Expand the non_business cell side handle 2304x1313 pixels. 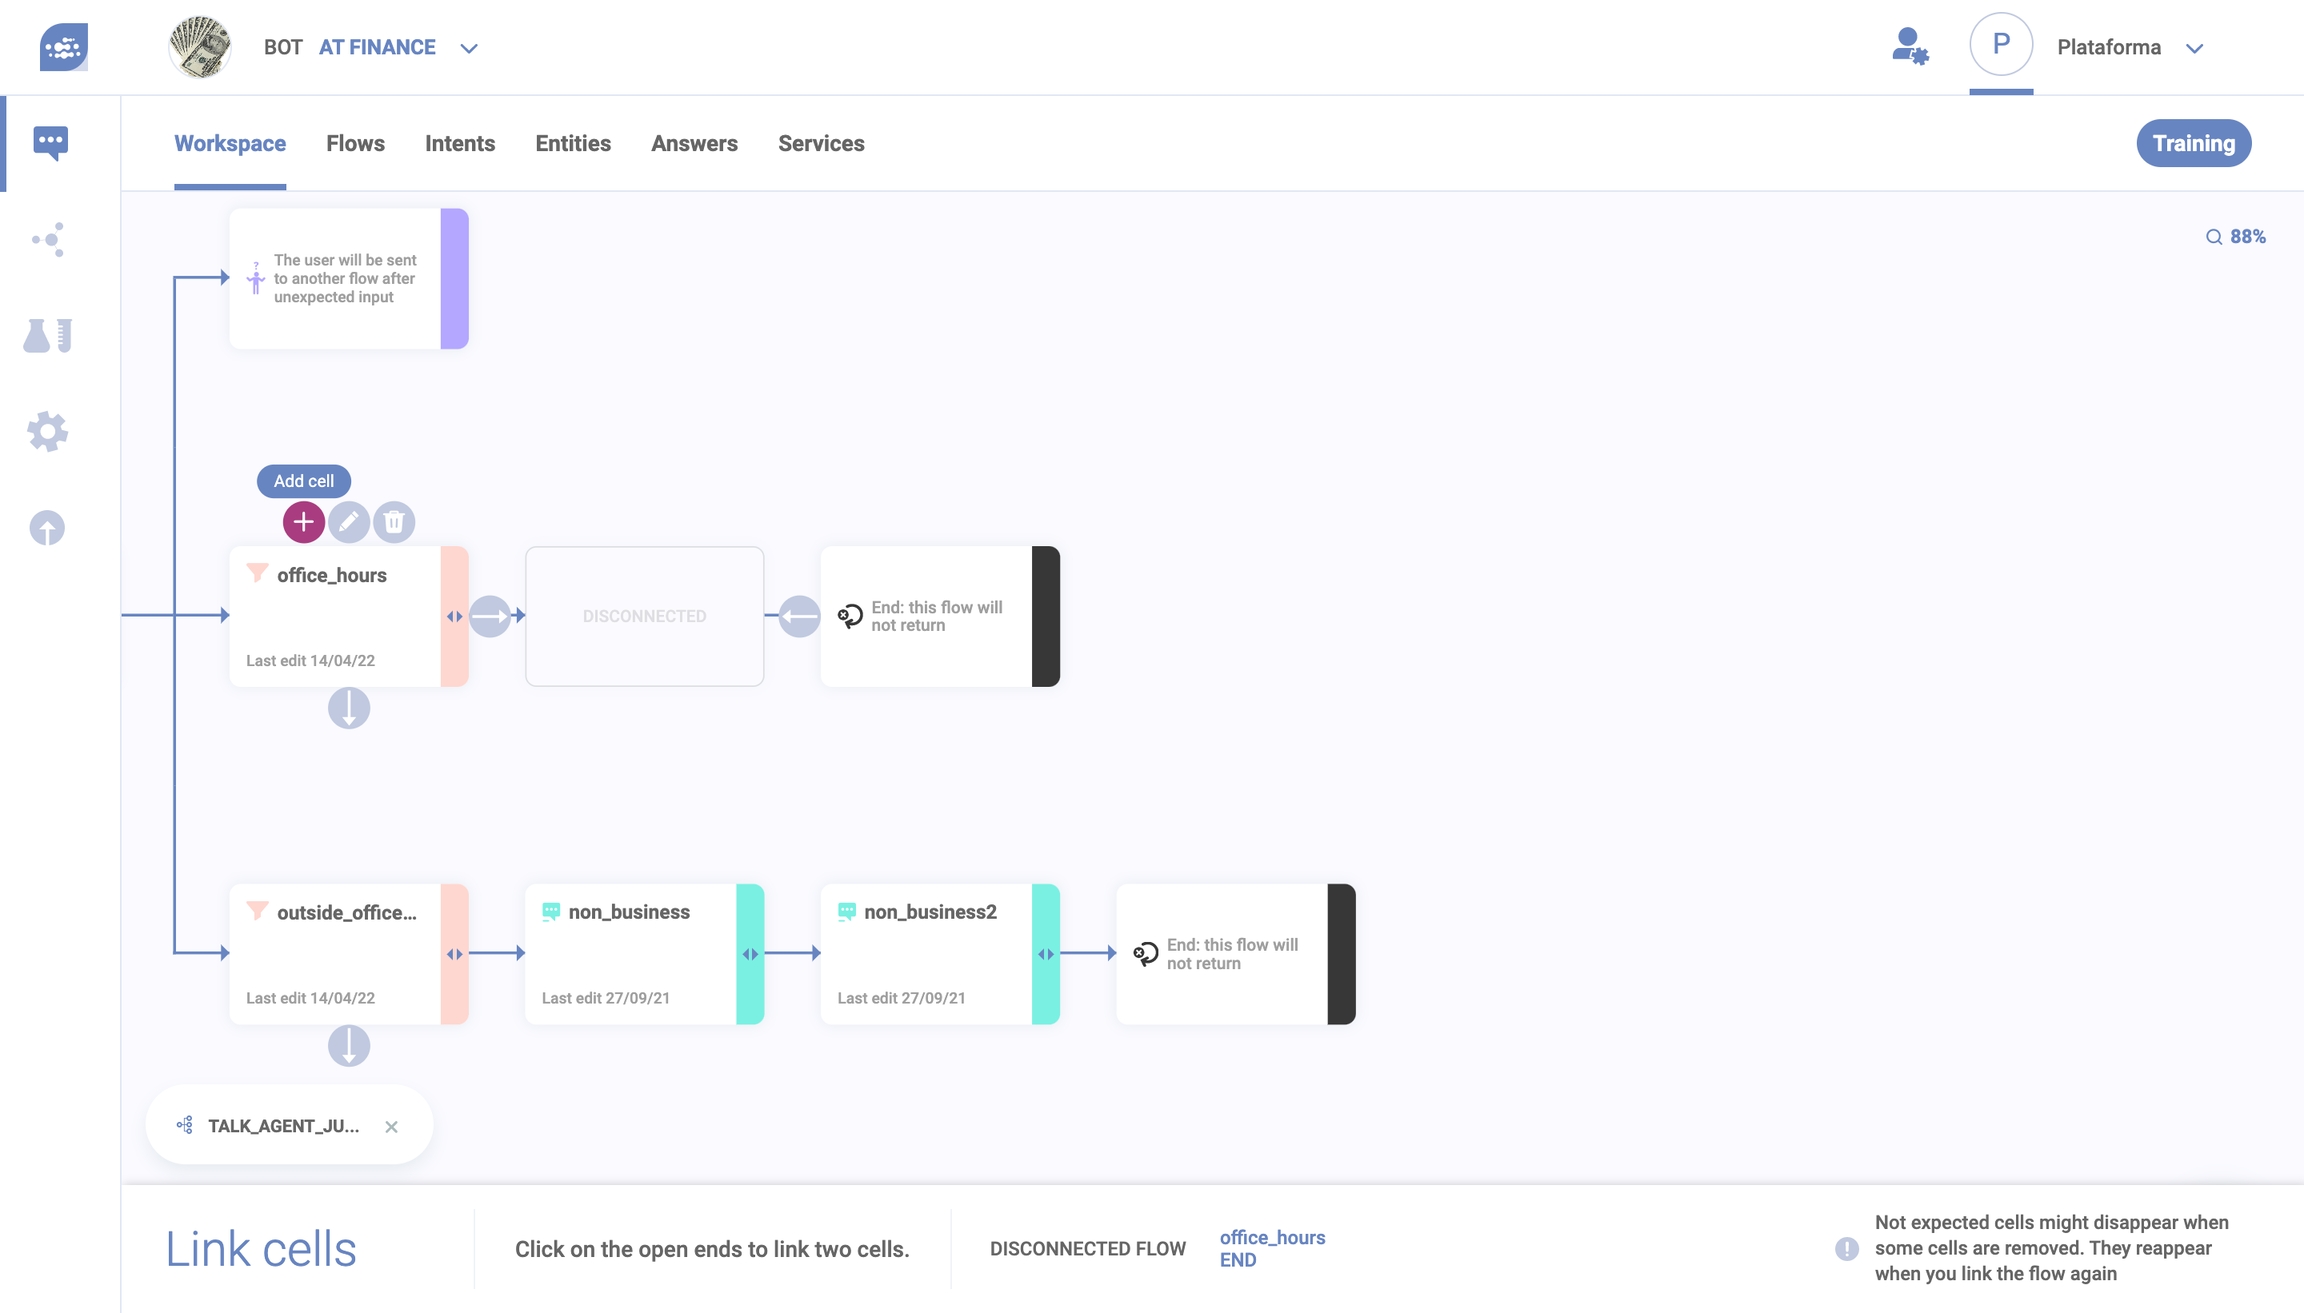(750, 954)
